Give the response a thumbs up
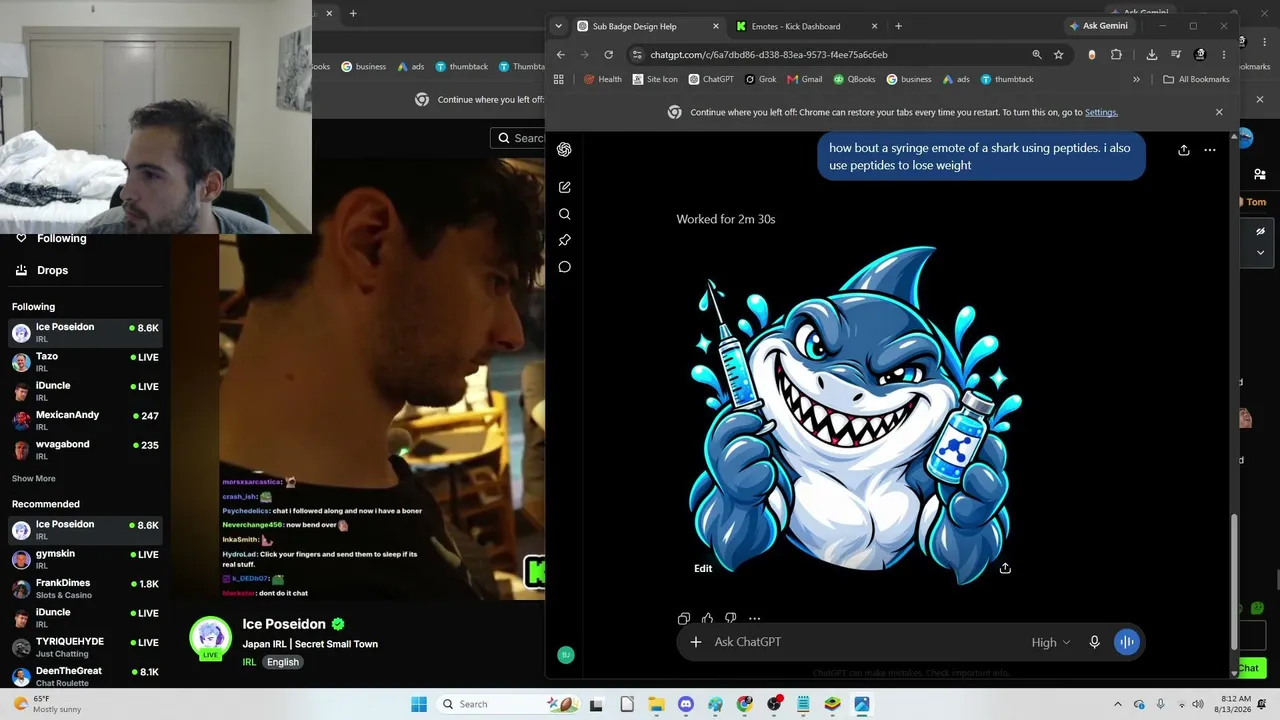 (x=707, y=618)
